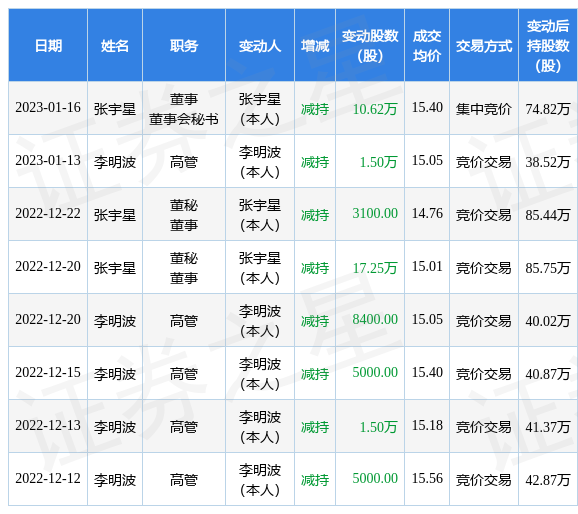
Task: Click the 变动人 column header
Action: coord(260,45)
